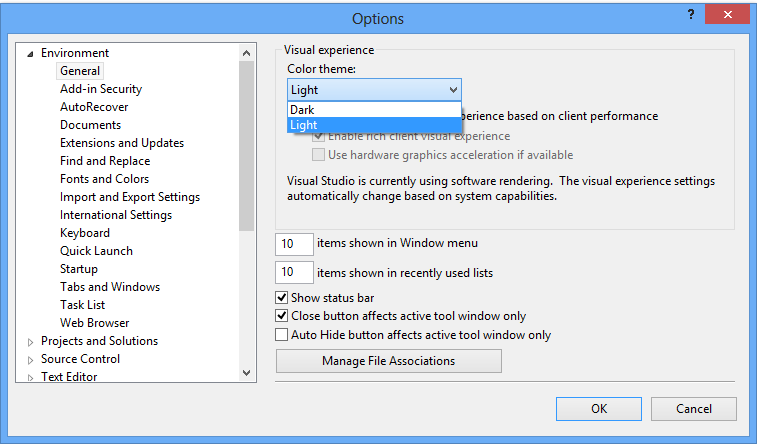Click the Window menu items count field
Image resolution: width=757 pixels, height=444 pixels.
click(294, 243)
